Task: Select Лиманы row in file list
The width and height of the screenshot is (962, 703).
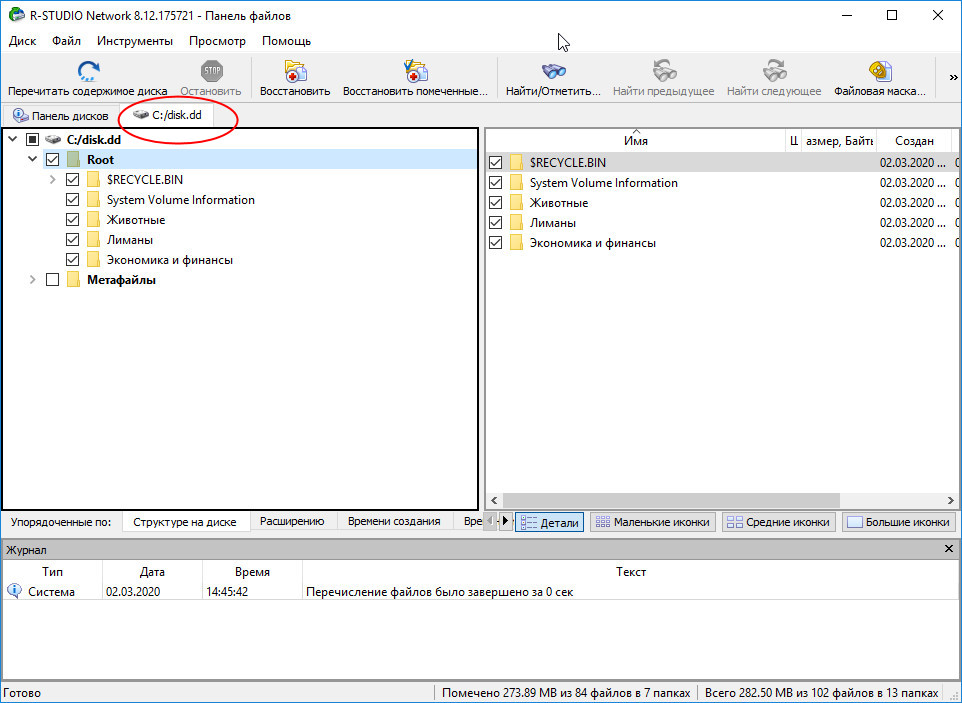Action: [x=722, y=223]
